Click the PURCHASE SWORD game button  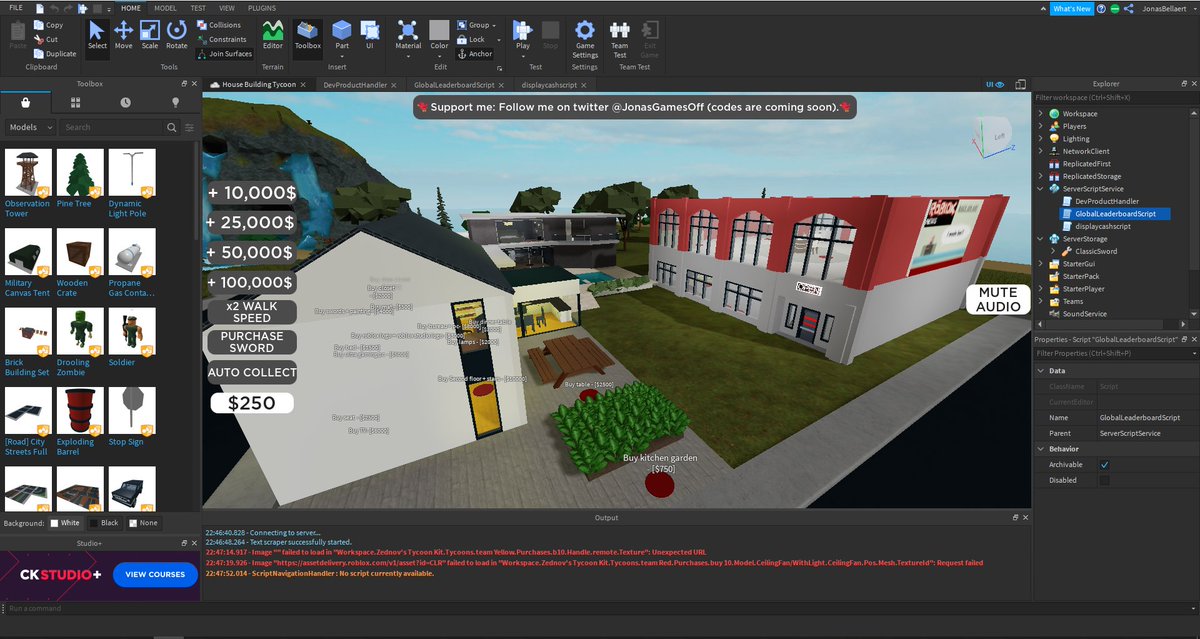pos(252,341)
